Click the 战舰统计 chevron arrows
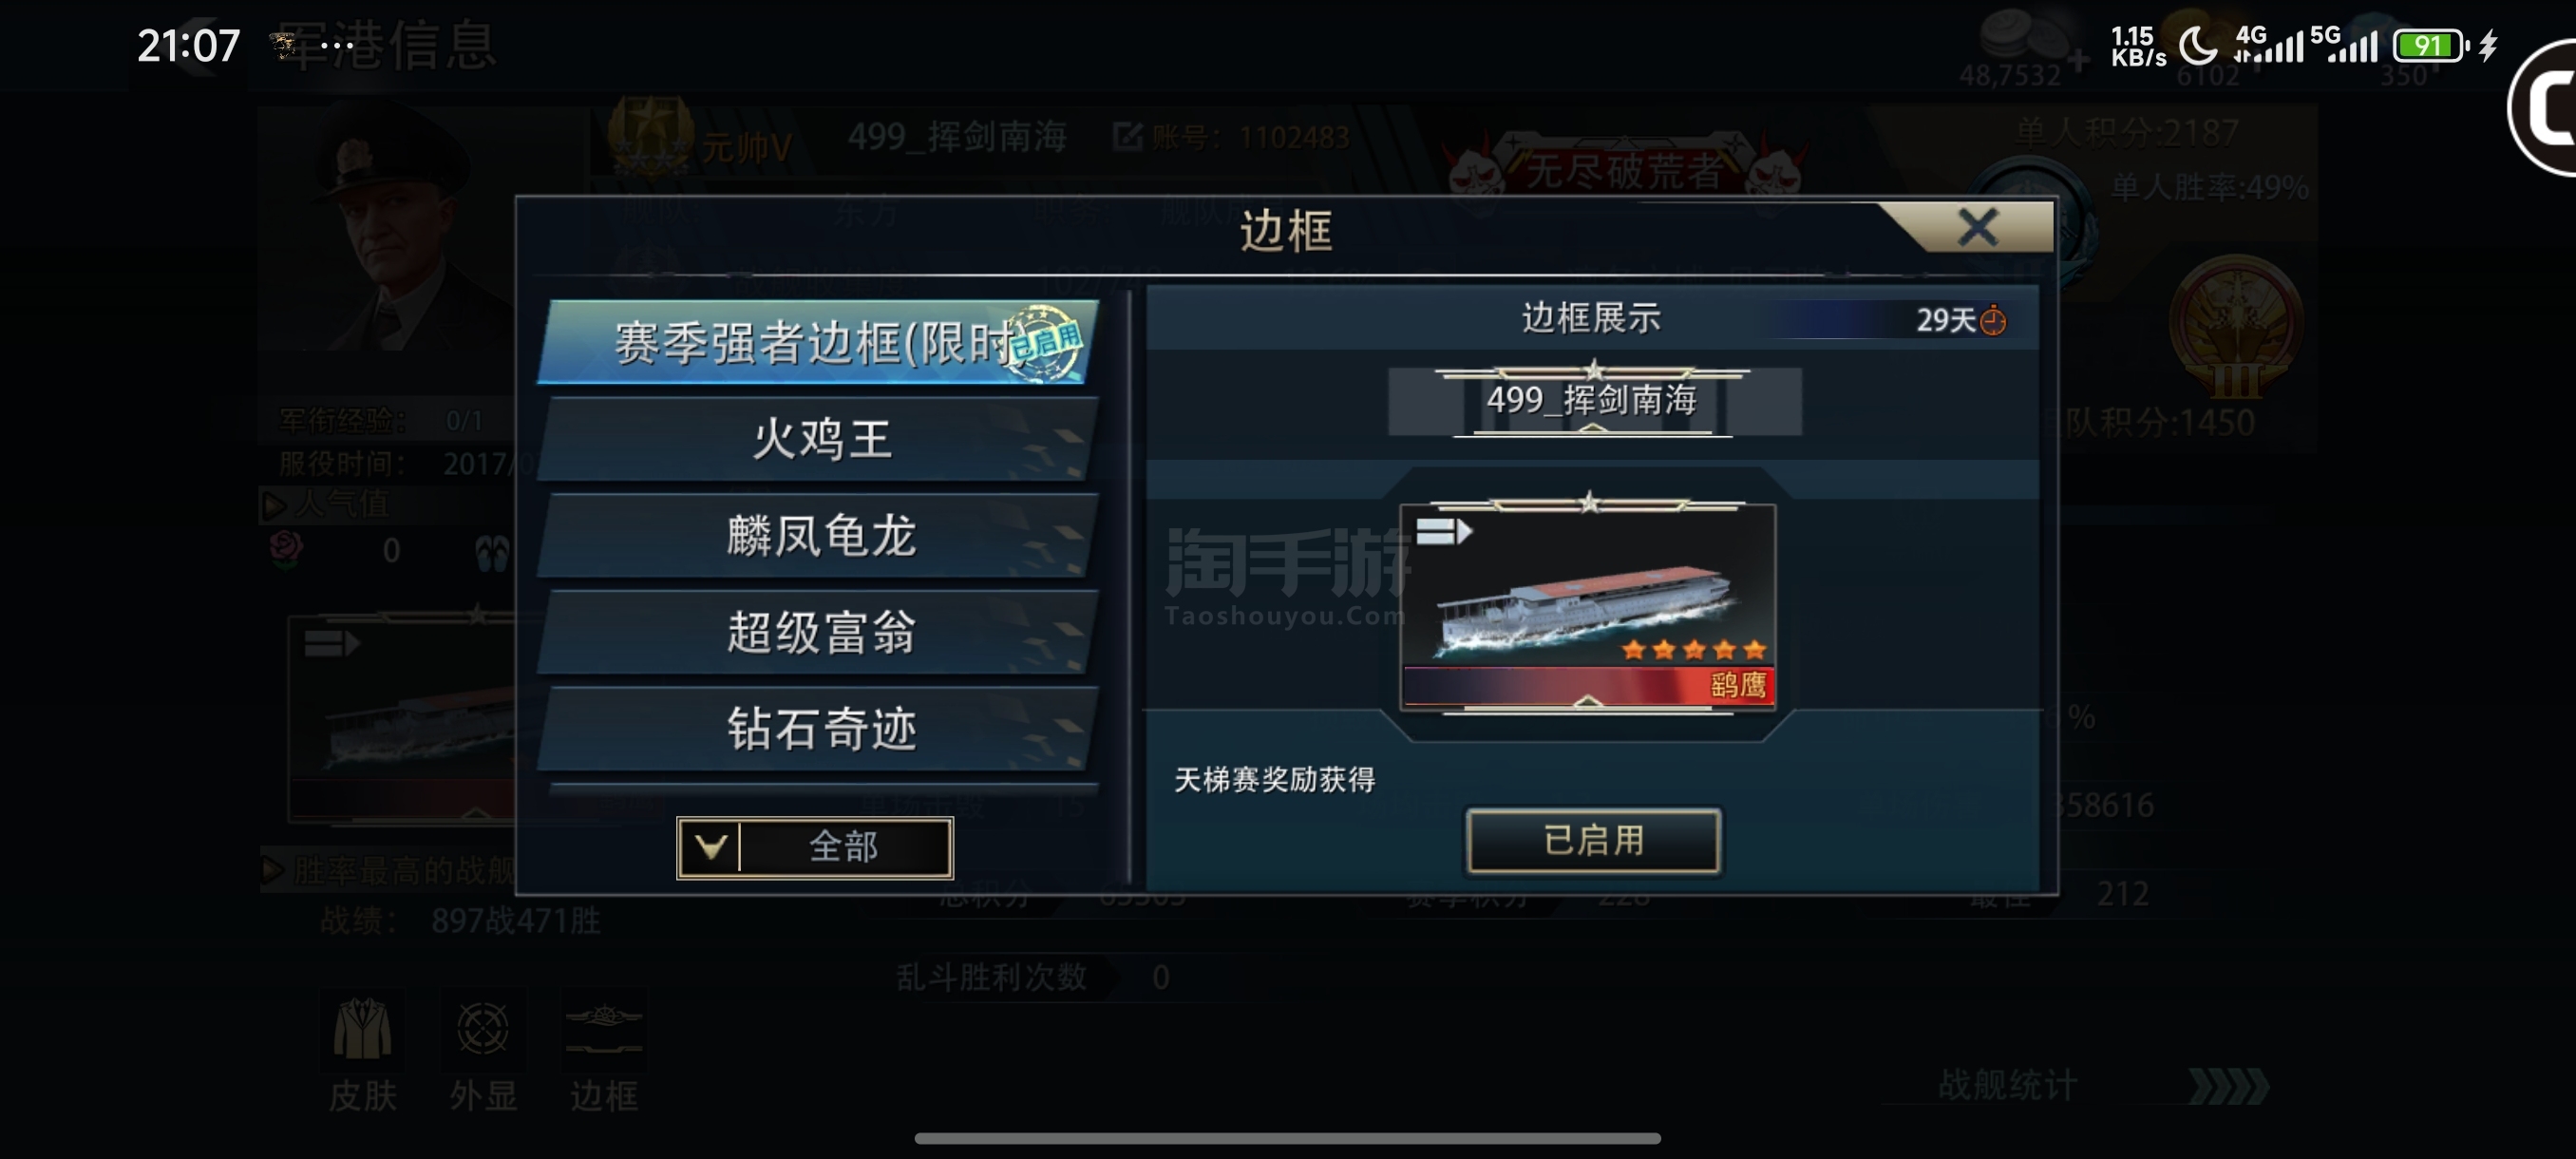The width and height of the screenshot is (2576, 1159). click(2228, 1085)
